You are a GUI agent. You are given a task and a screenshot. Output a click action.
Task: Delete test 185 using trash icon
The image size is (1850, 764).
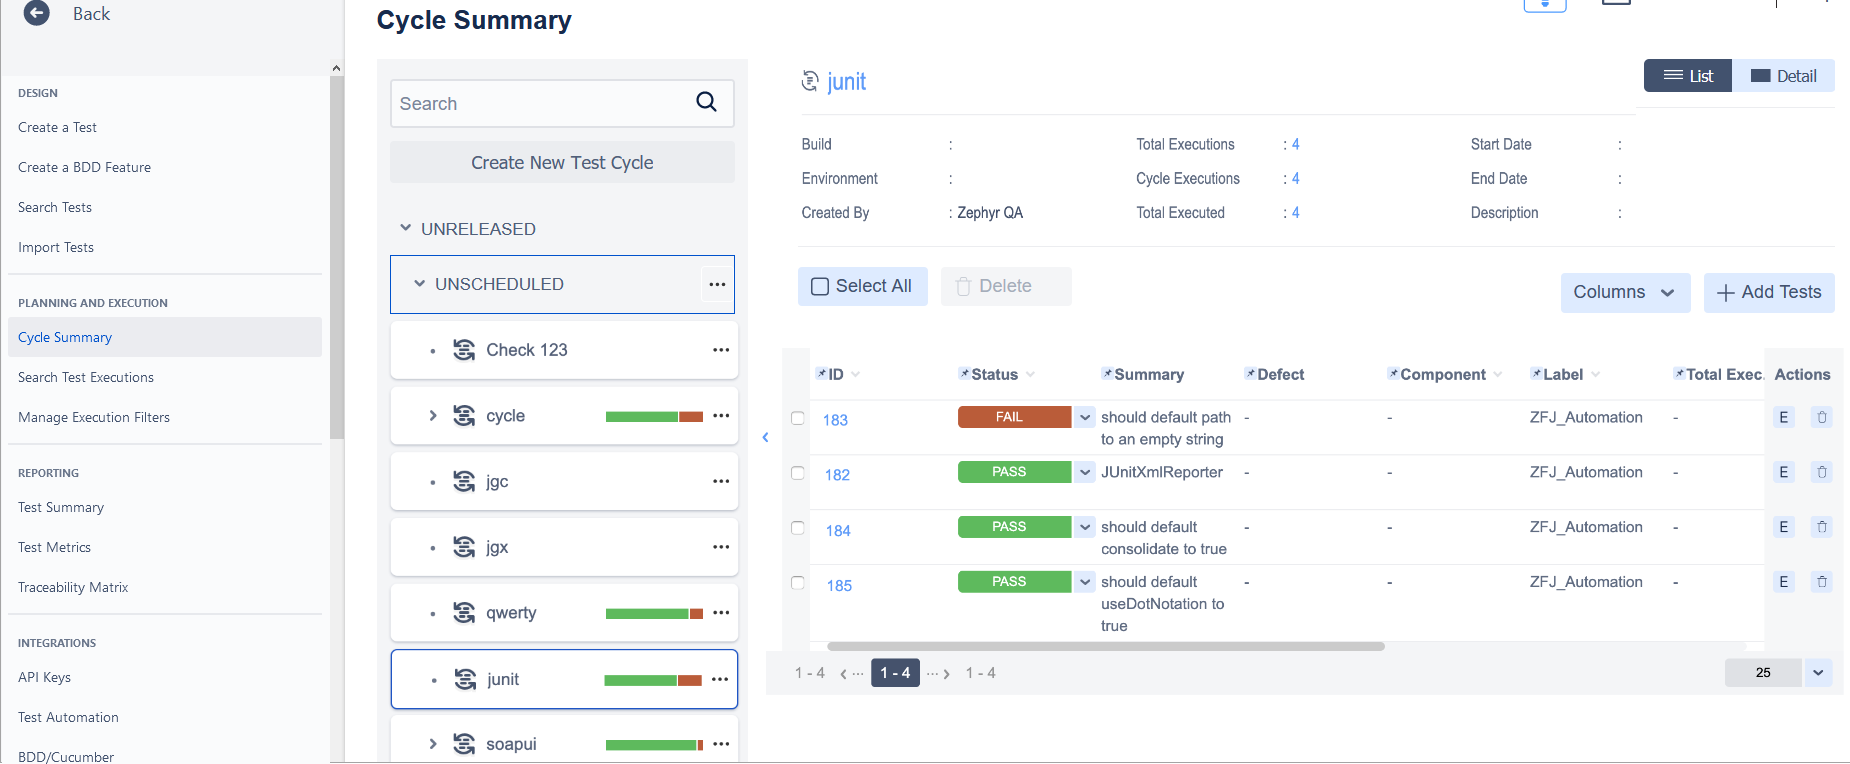[x=1822, y=583]
